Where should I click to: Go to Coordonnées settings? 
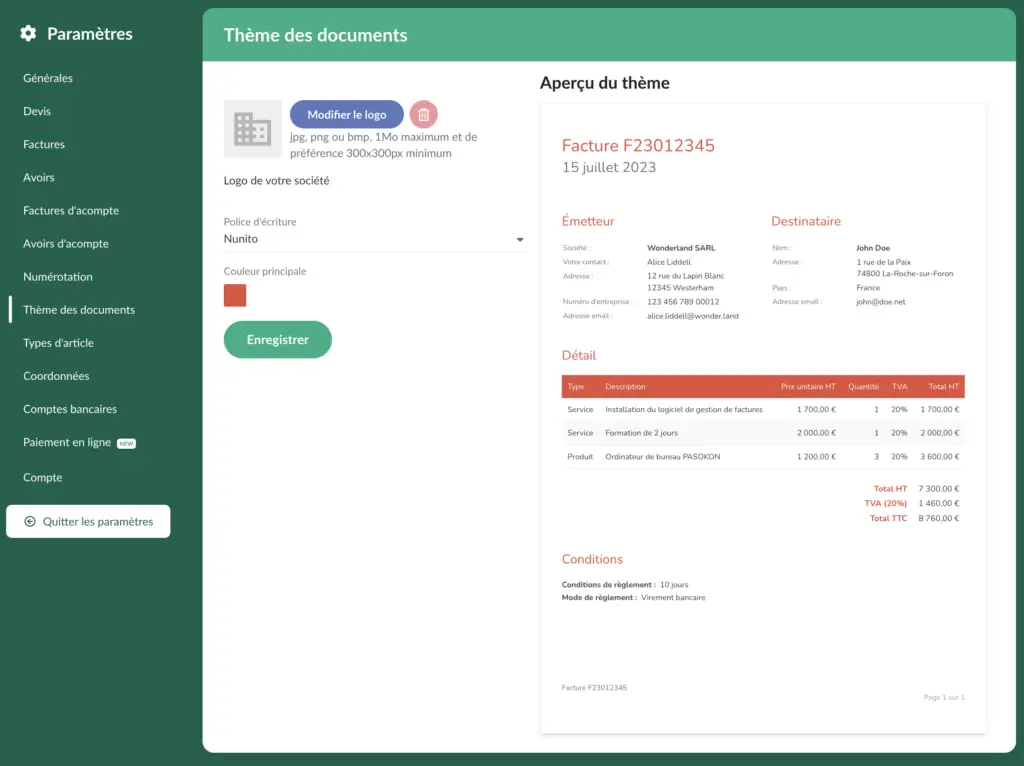pos(56,376)
